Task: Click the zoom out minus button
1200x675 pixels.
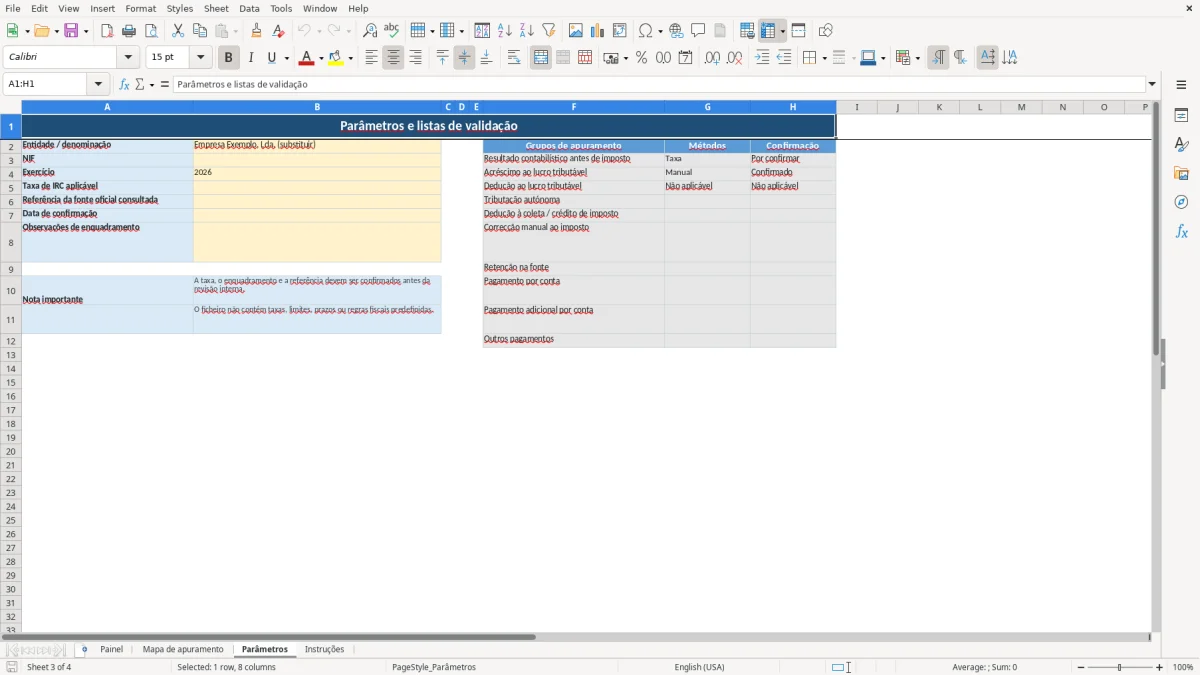Action: tap(1081, 667)
